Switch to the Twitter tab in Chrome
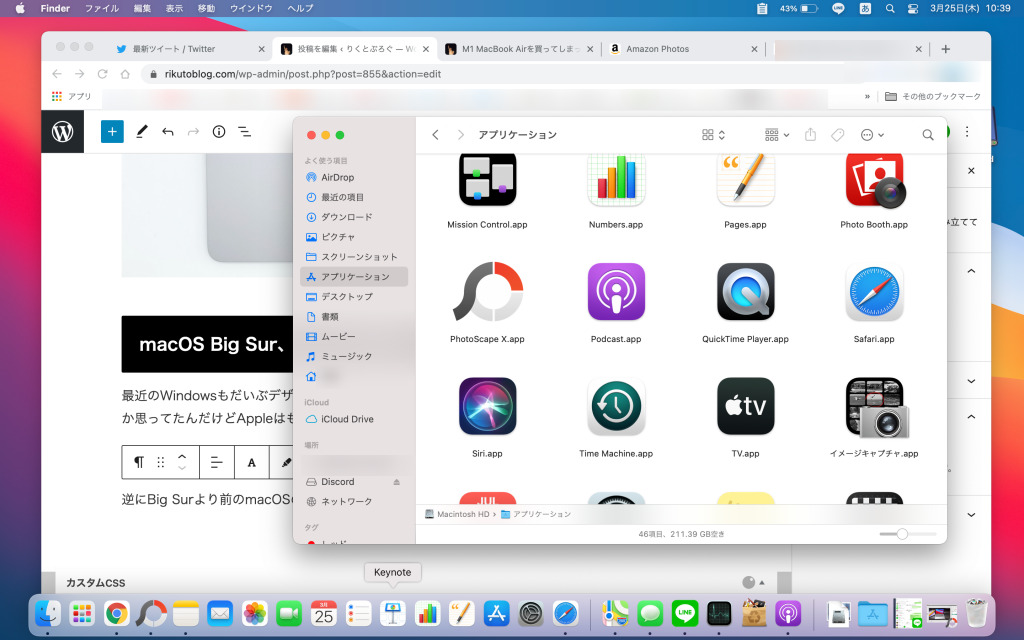The image size is (1024, 640). tap(190, 49)
